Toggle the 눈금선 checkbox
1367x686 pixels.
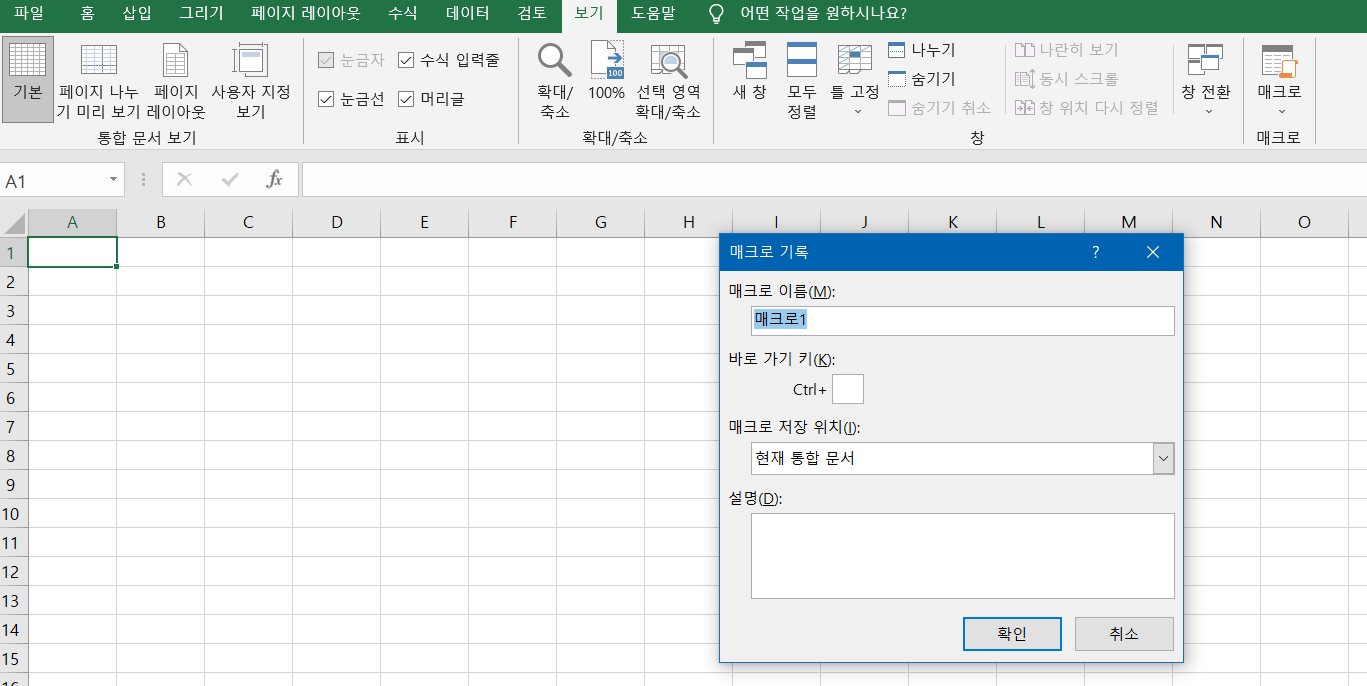coord(326,99)
